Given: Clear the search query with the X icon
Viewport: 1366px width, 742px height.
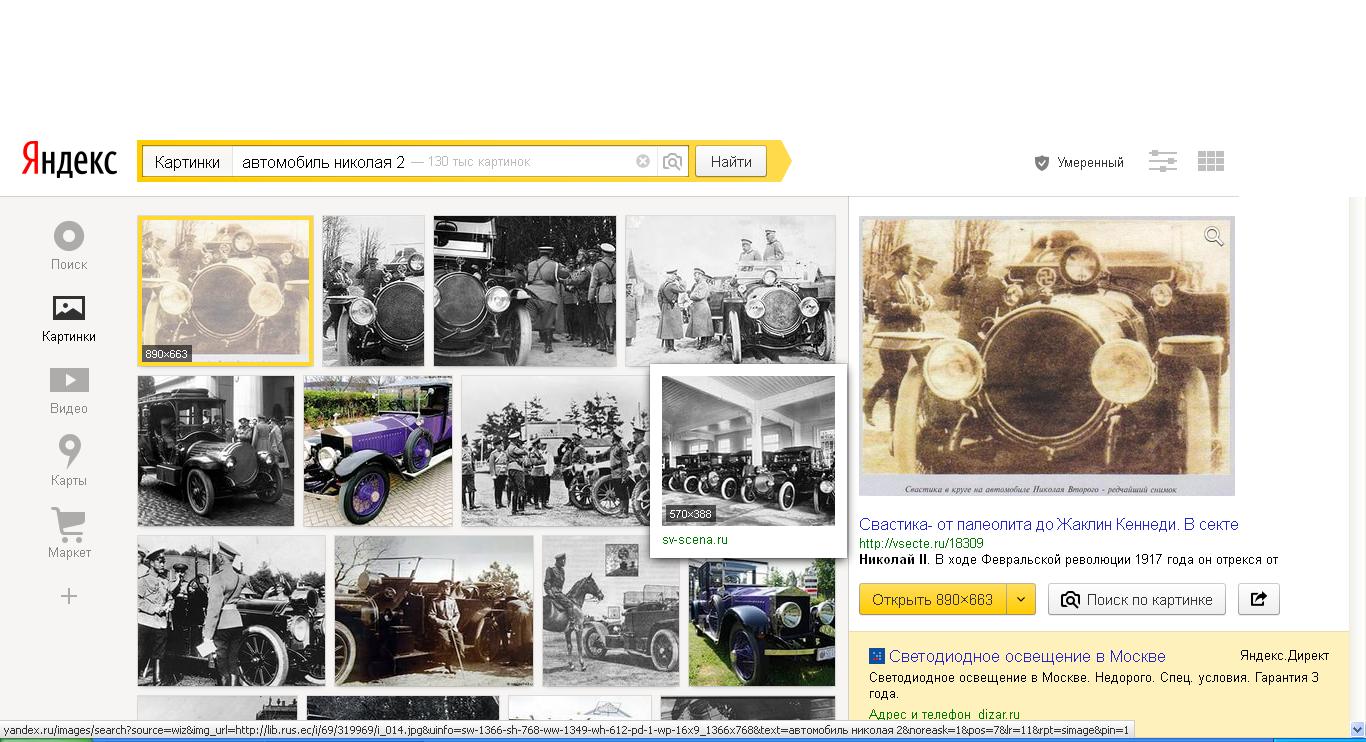Looking at the screenshot, I should tap(643, 161).
